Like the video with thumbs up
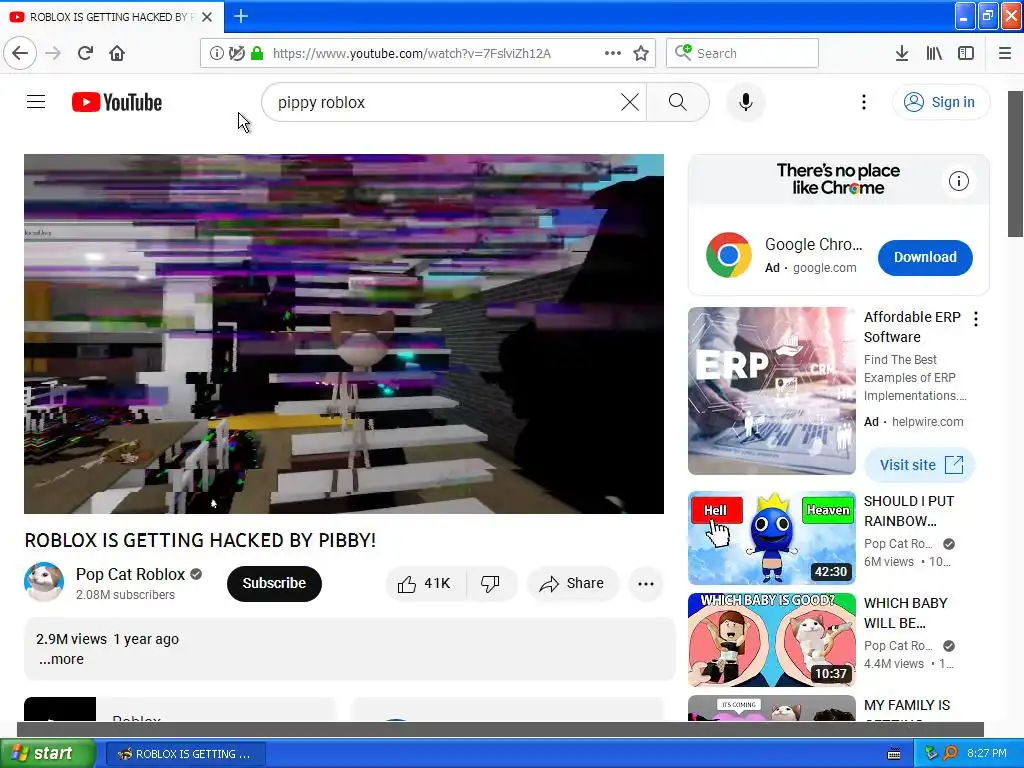 (x=424, y=583)
